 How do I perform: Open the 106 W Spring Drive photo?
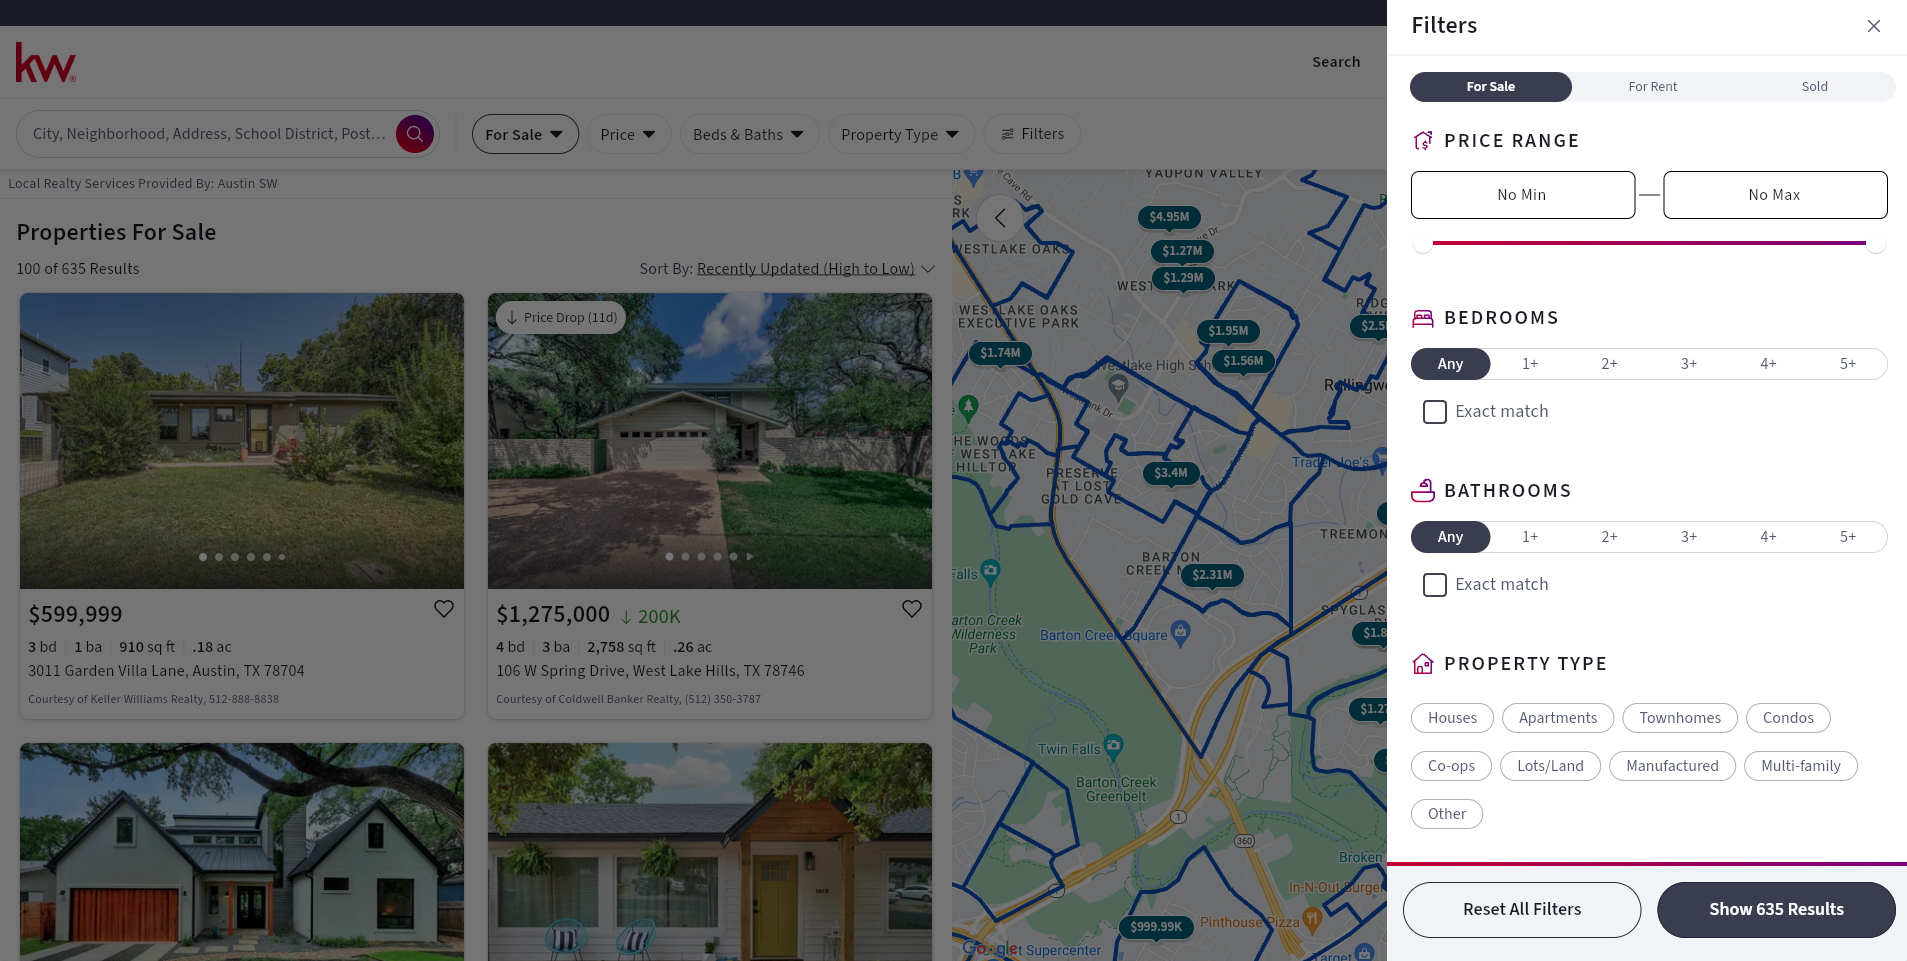pyautogui.click(x=710, y=441)
